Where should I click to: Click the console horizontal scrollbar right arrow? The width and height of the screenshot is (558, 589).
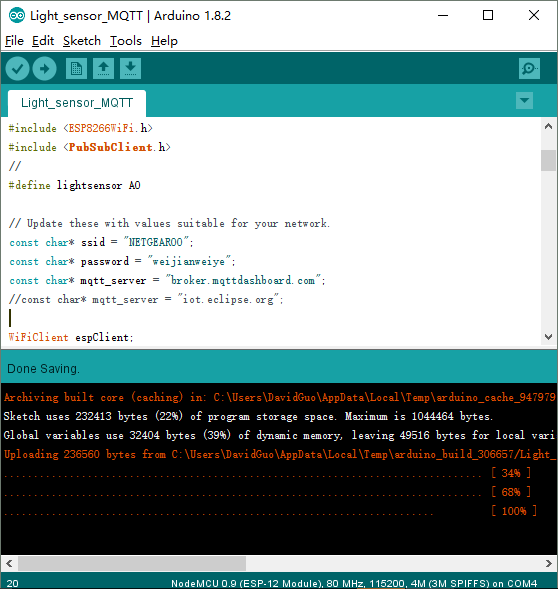pos(549,563)
